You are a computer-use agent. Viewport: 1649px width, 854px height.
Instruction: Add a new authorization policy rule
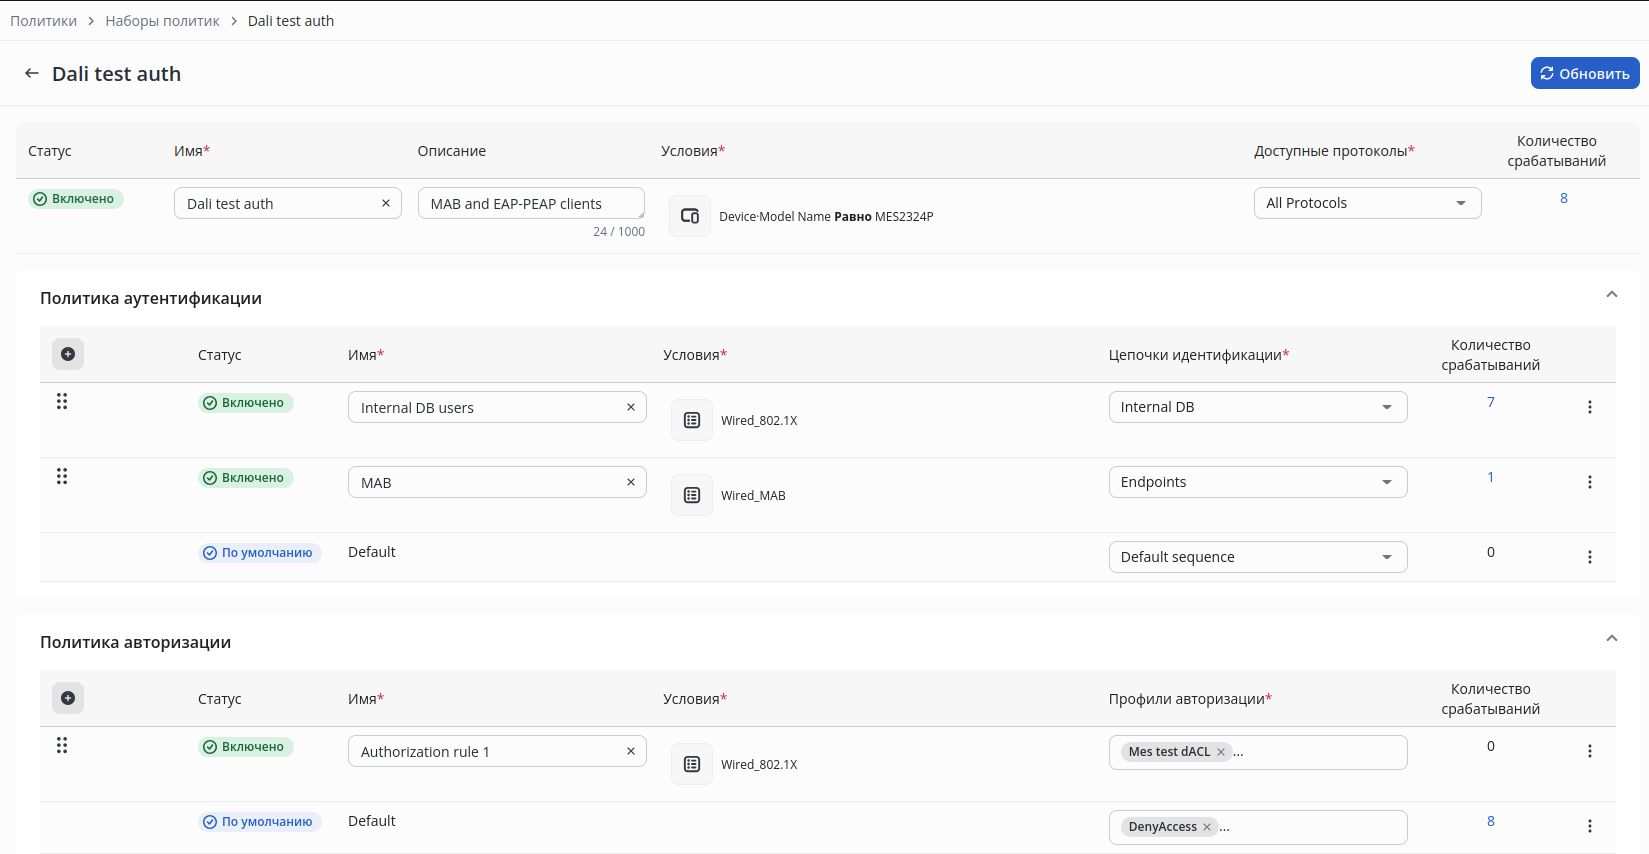(x=68, y=698)
